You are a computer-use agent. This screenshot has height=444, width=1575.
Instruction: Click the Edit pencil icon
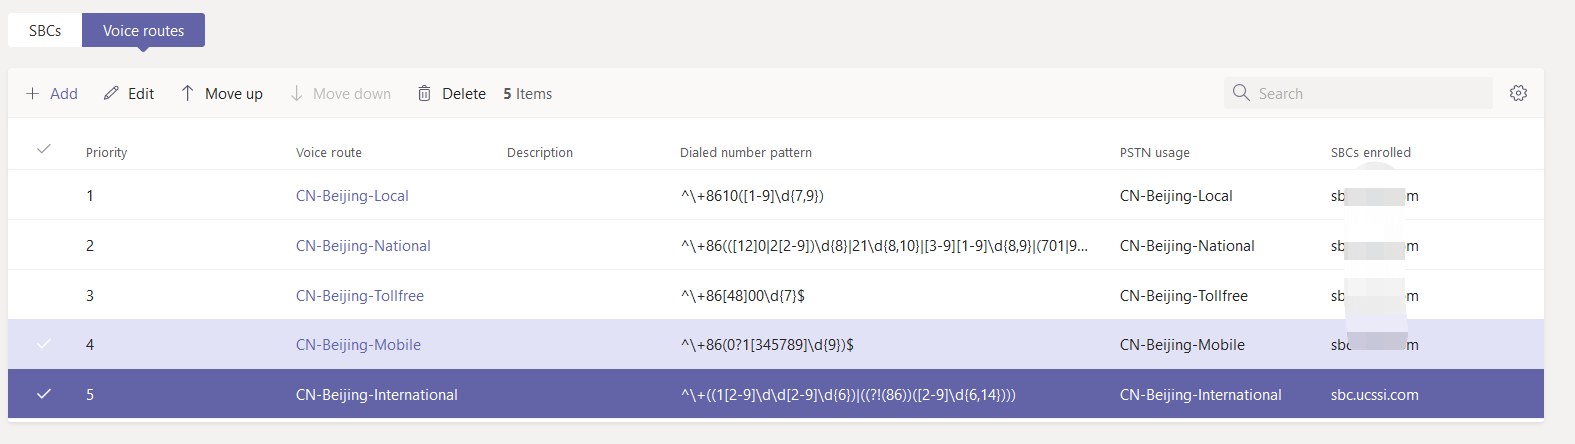click(x=111, y=93)
